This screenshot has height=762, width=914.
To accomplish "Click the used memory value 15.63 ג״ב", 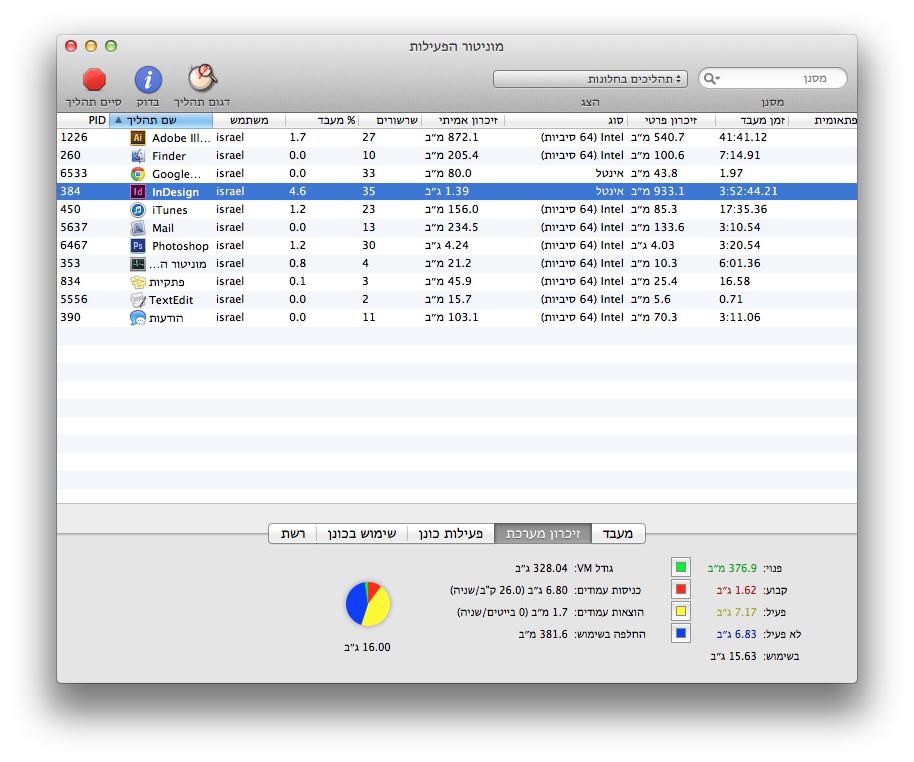I will pos(733,656).
